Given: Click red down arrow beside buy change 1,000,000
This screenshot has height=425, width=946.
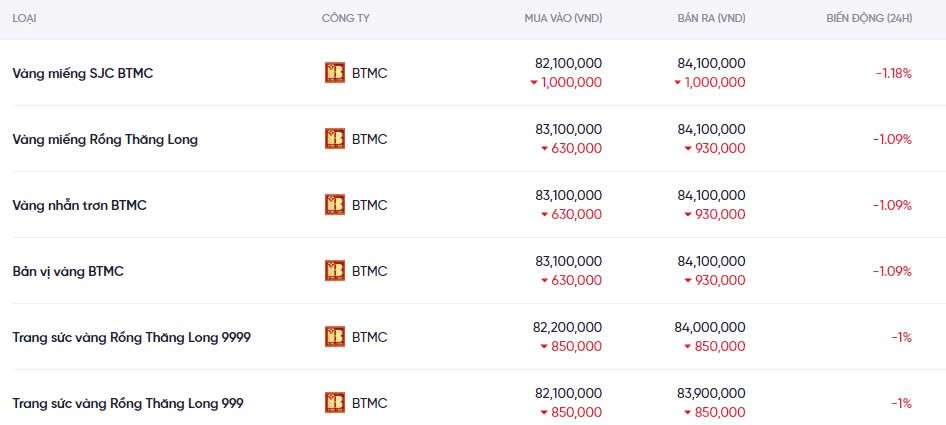Looking at the screenshot, I should [x=534, y=82].
